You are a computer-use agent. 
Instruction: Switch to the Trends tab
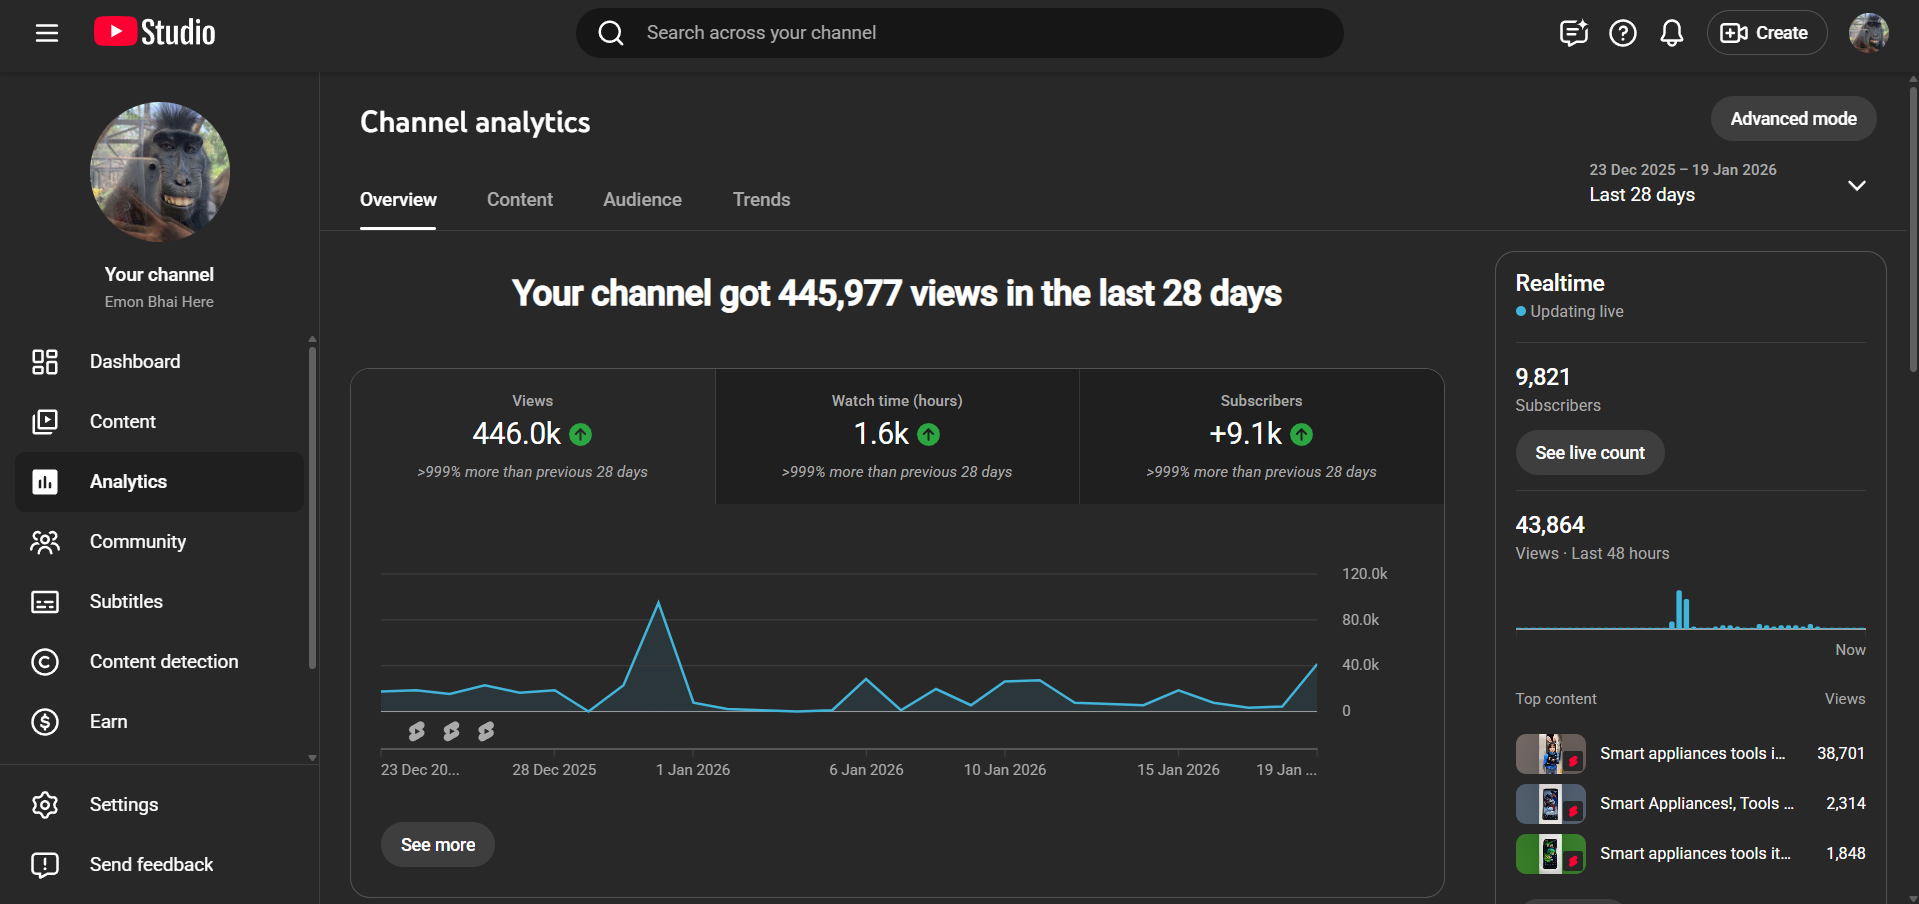[761, 200]
